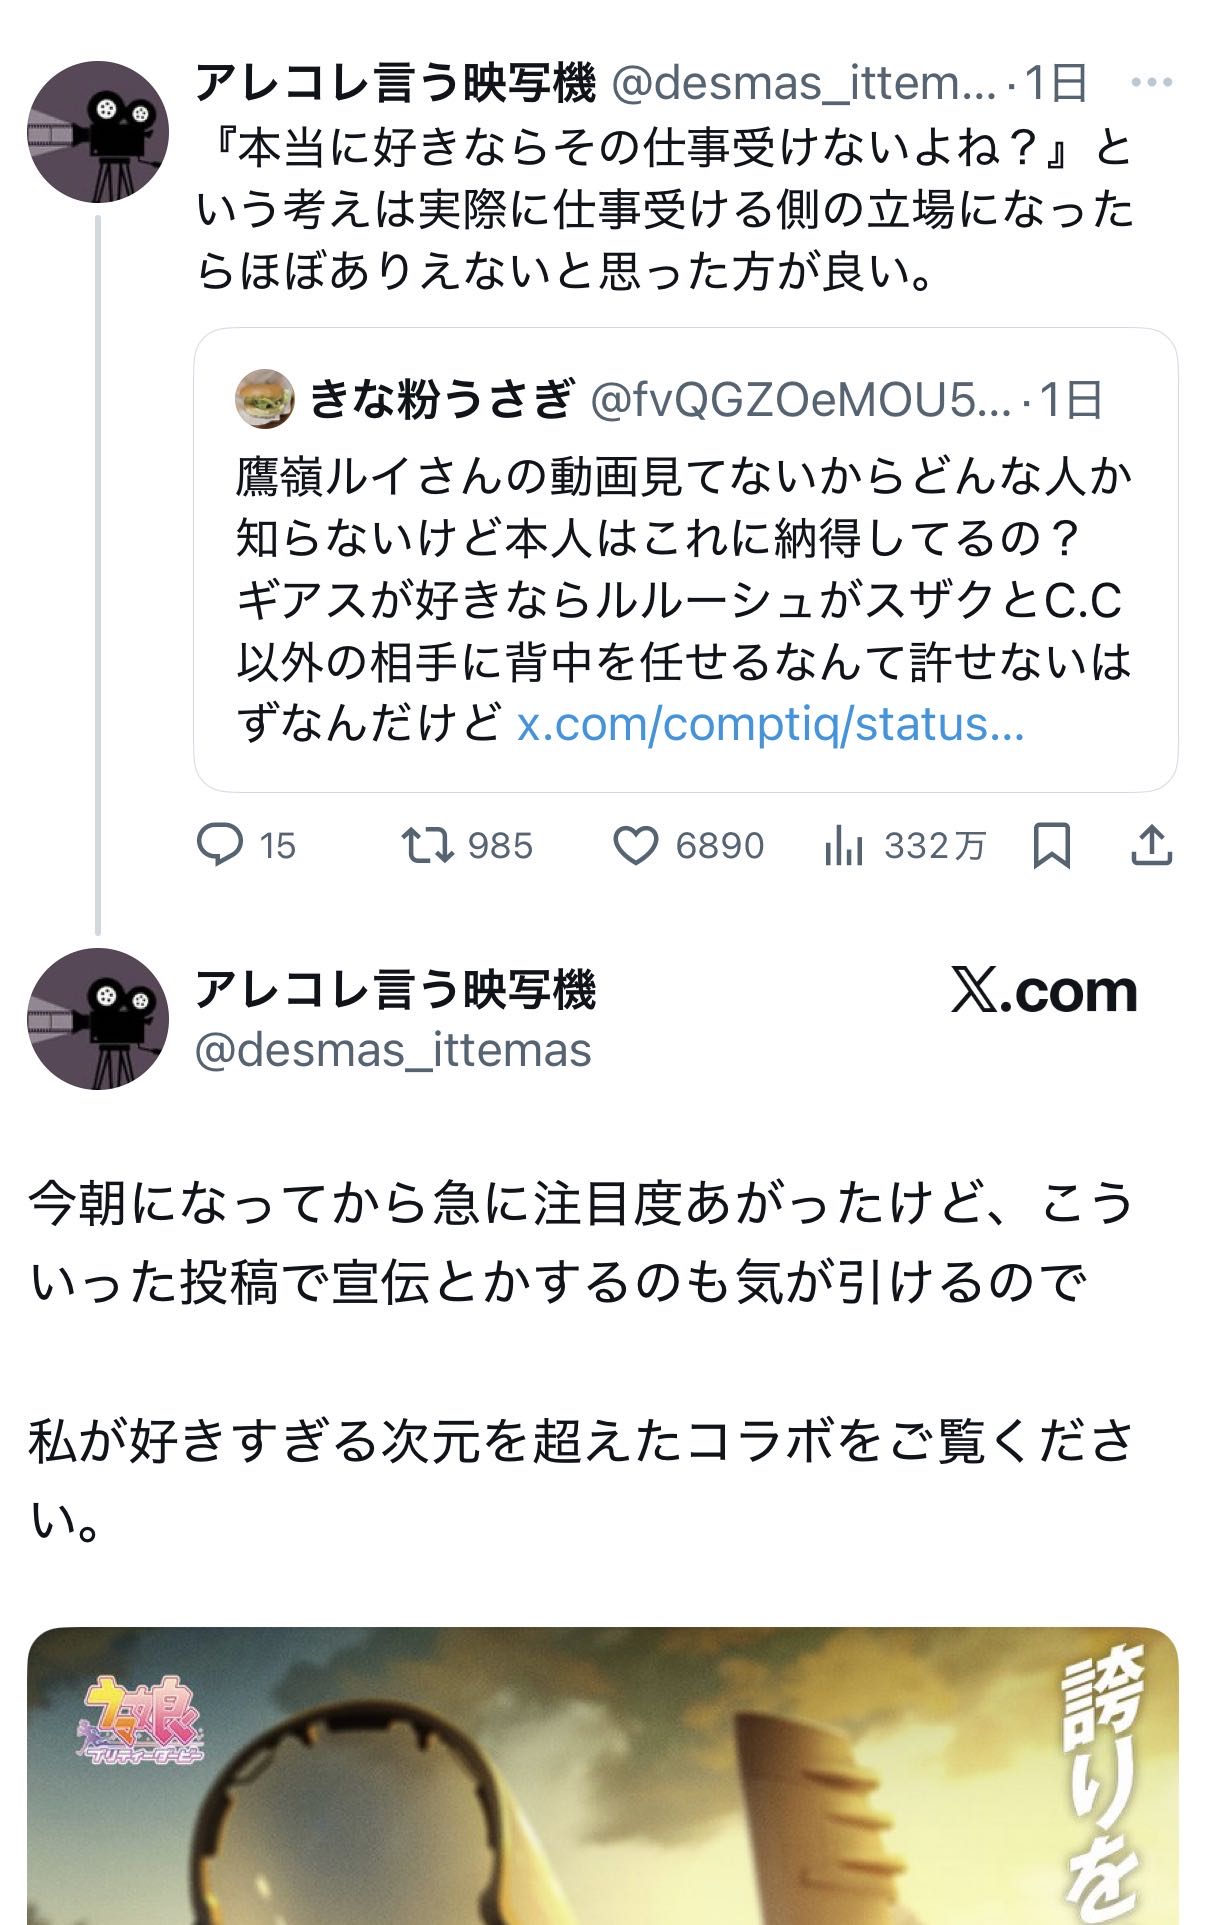Tap the アレコレ言う映写機 name on top post
Viewport: 1206px width, 1925px height.
coord(395,82)
